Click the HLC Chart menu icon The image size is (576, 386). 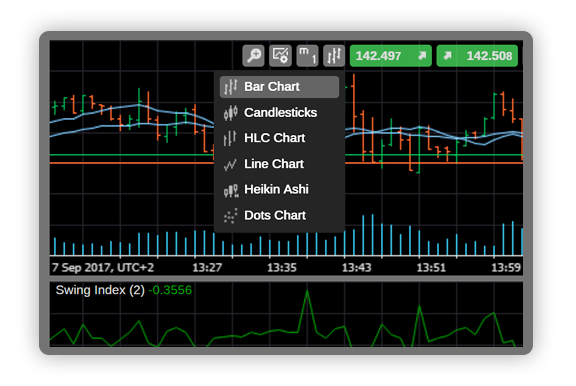pos(230,138)
